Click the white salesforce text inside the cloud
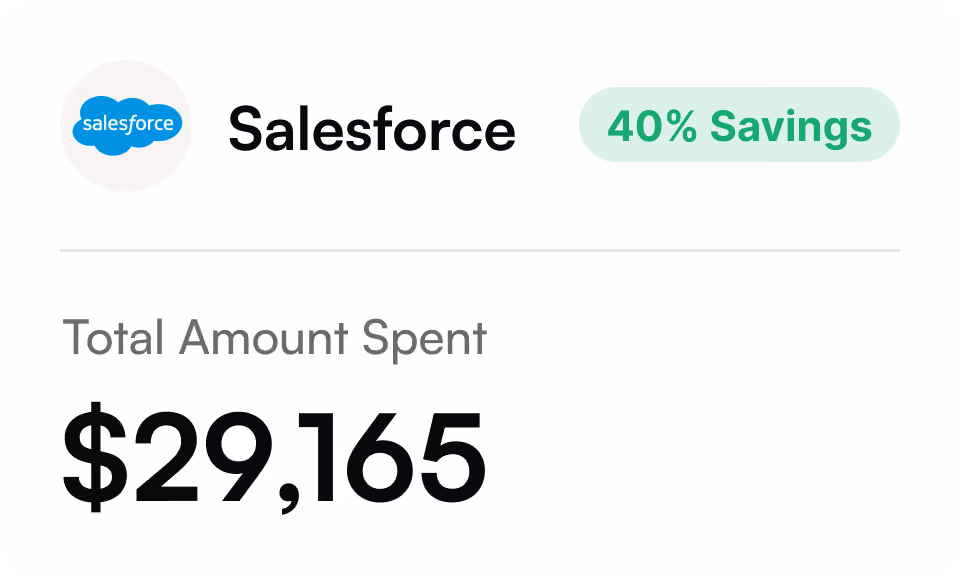960x576 pixels. (128, 124)
